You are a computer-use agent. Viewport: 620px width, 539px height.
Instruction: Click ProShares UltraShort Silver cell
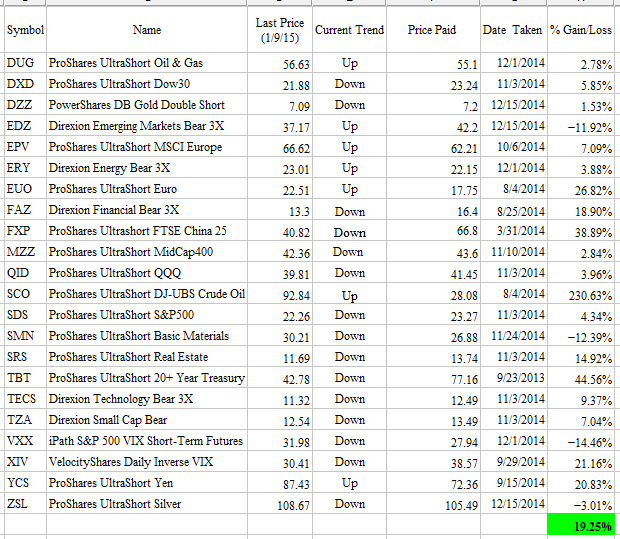coord(147,503)
